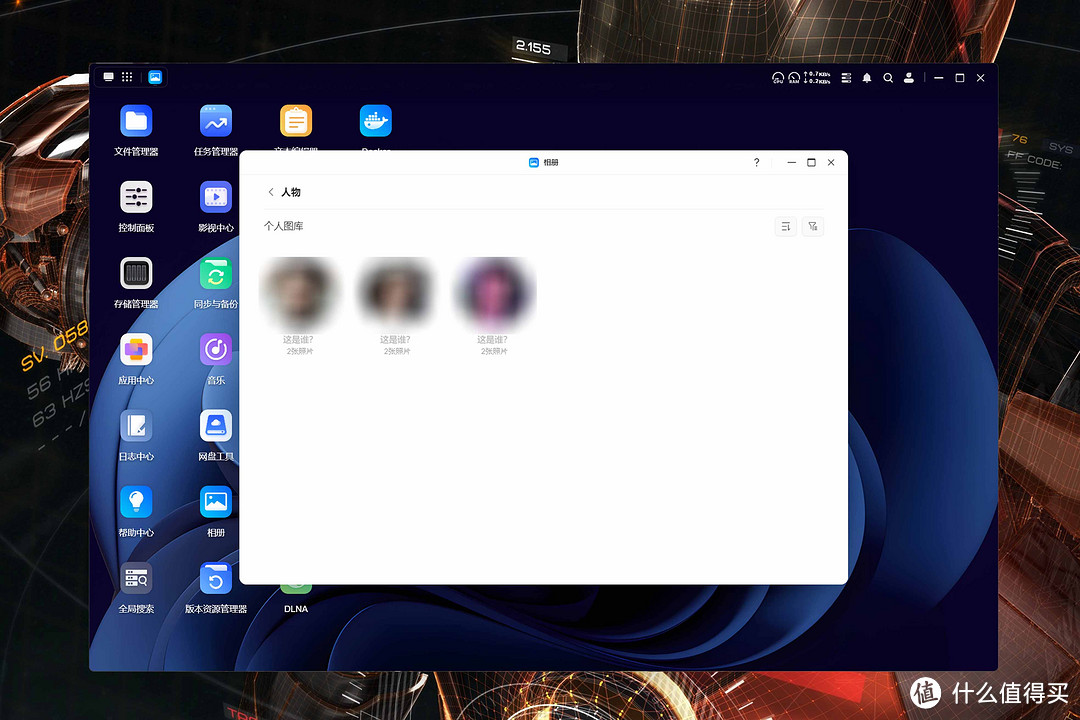The width and height of the screenshot is (1080, 720).
Task: Open filter options in the album toolbar
Action: click(813, 227)
